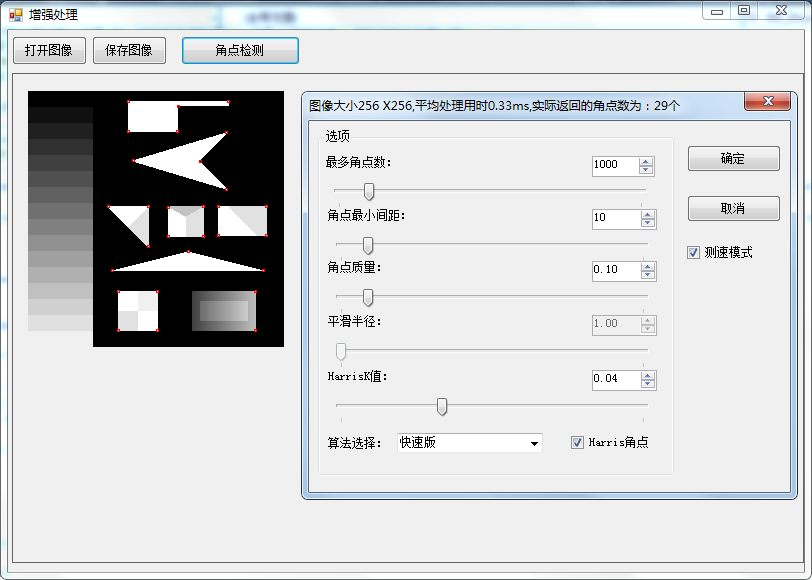Click the 最多角点数 slider handle
812x580 pixels.
(x=368, y=191)
